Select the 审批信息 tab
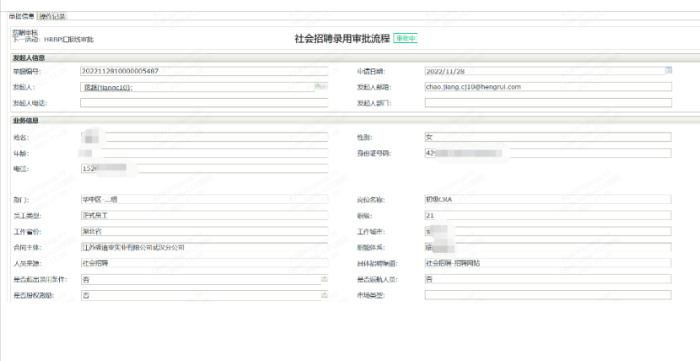700x361 pixels. (x=21, y=17)
